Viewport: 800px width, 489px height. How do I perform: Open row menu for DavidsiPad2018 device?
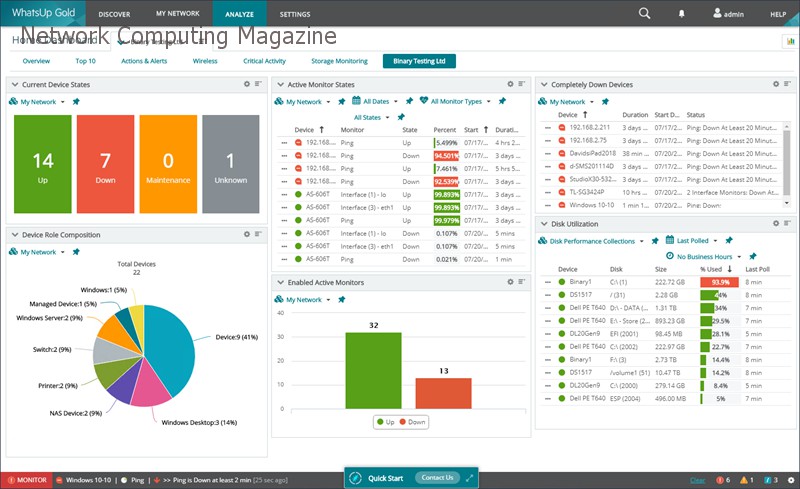tap(547, 154)
